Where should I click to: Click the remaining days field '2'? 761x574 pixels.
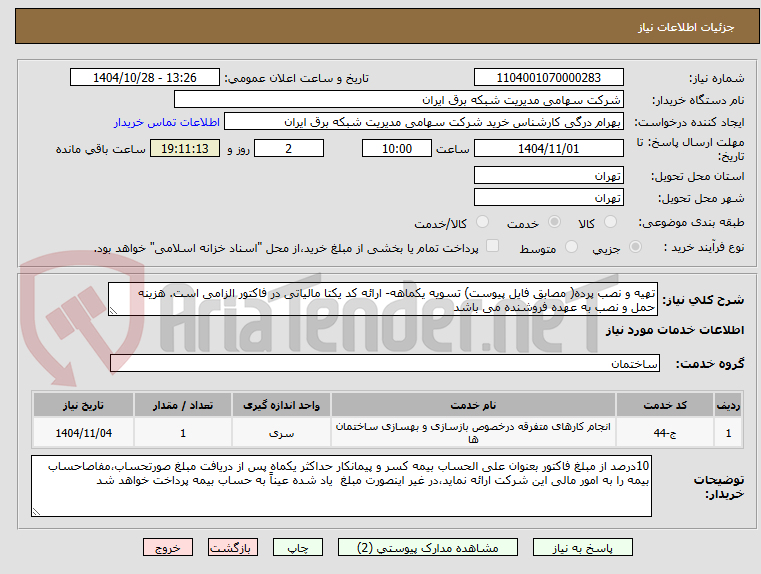pos(289,148)
